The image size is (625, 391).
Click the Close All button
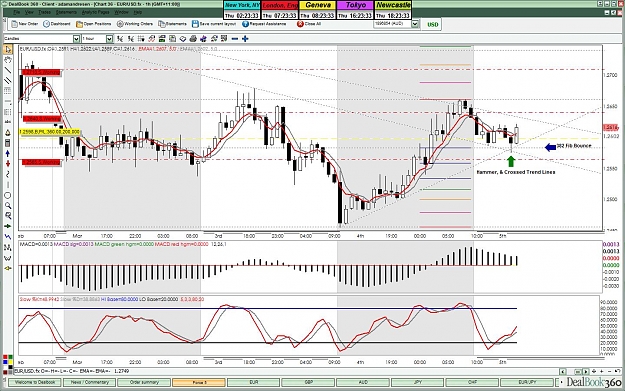pyautogui.click(x=309, y=24)
